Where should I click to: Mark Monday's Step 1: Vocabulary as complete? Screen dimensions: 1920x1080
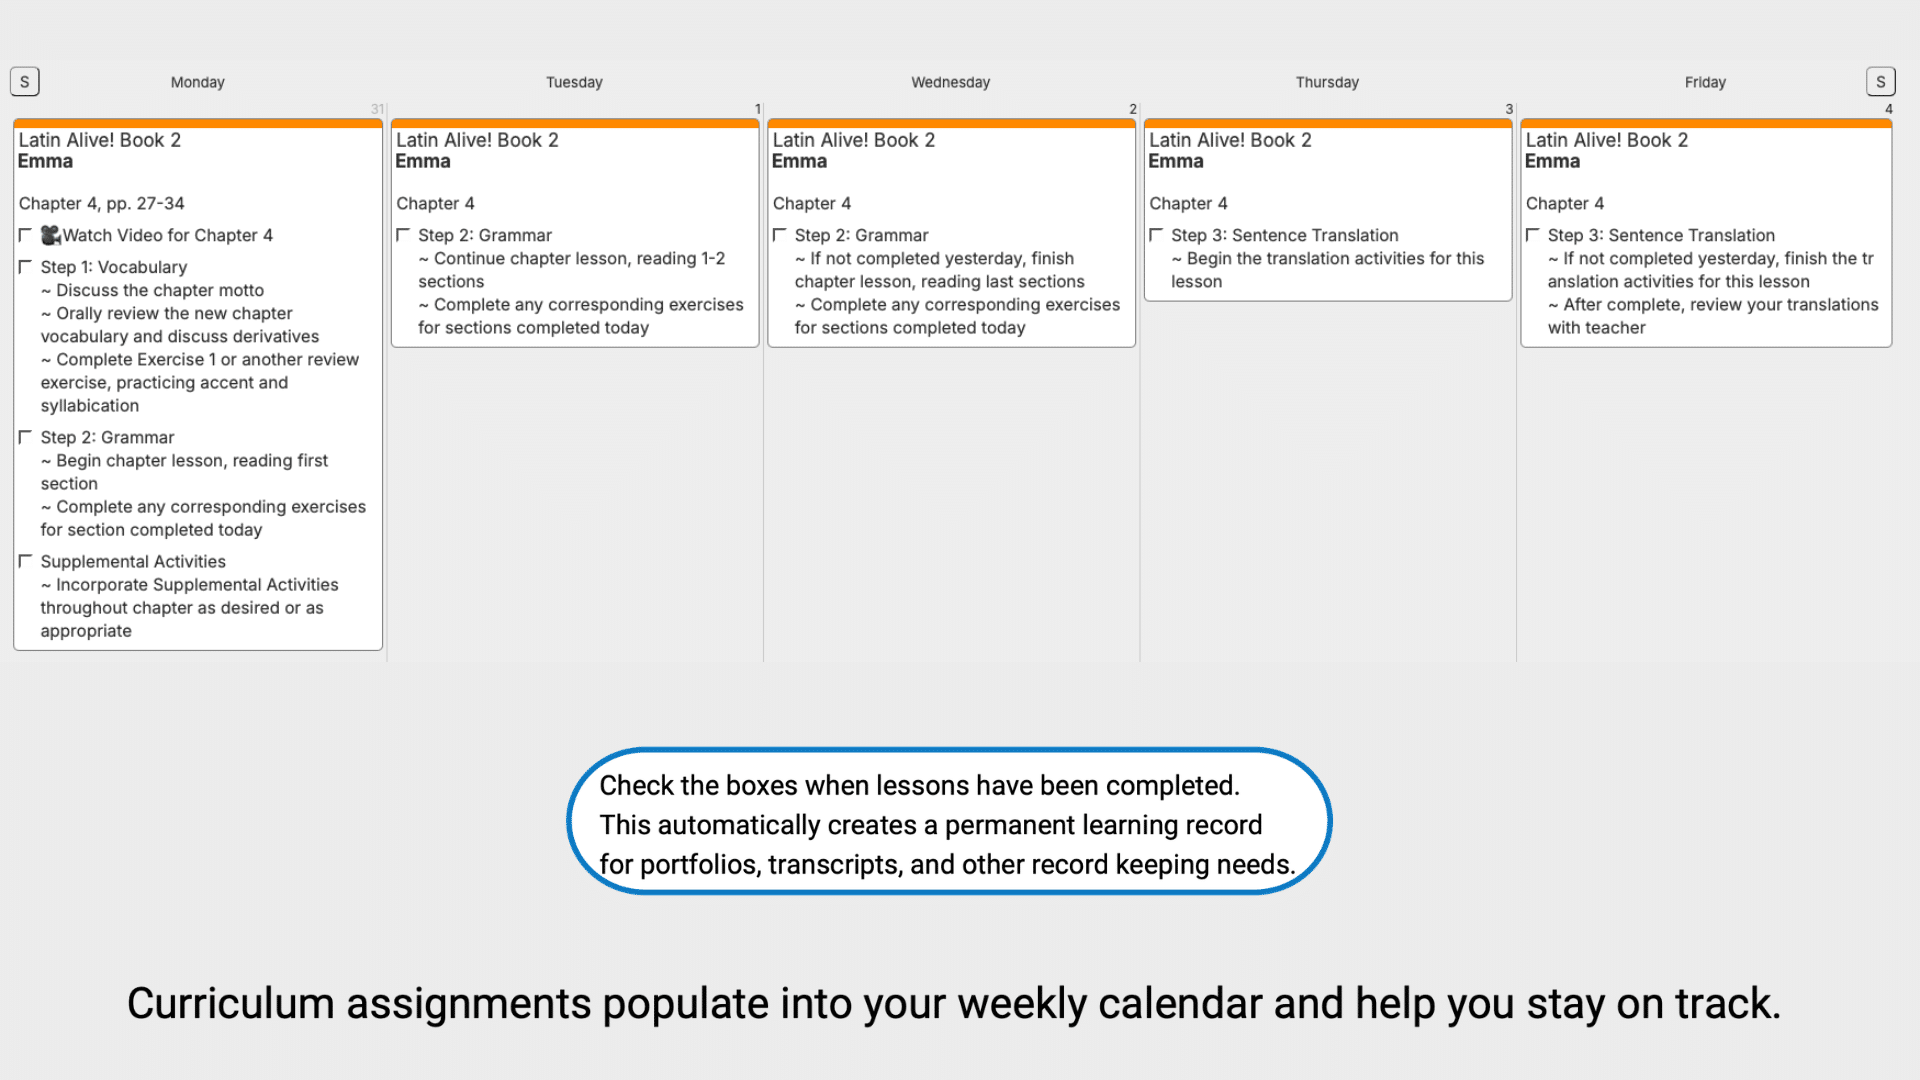coord(26,267)
